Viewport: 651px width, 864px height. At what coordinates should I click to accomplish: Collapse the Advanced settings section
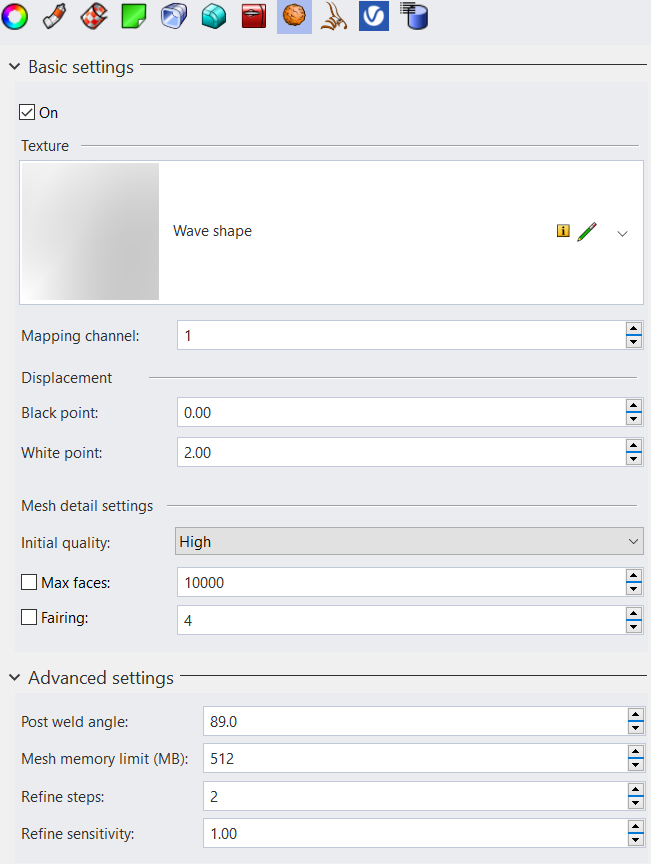14,678
